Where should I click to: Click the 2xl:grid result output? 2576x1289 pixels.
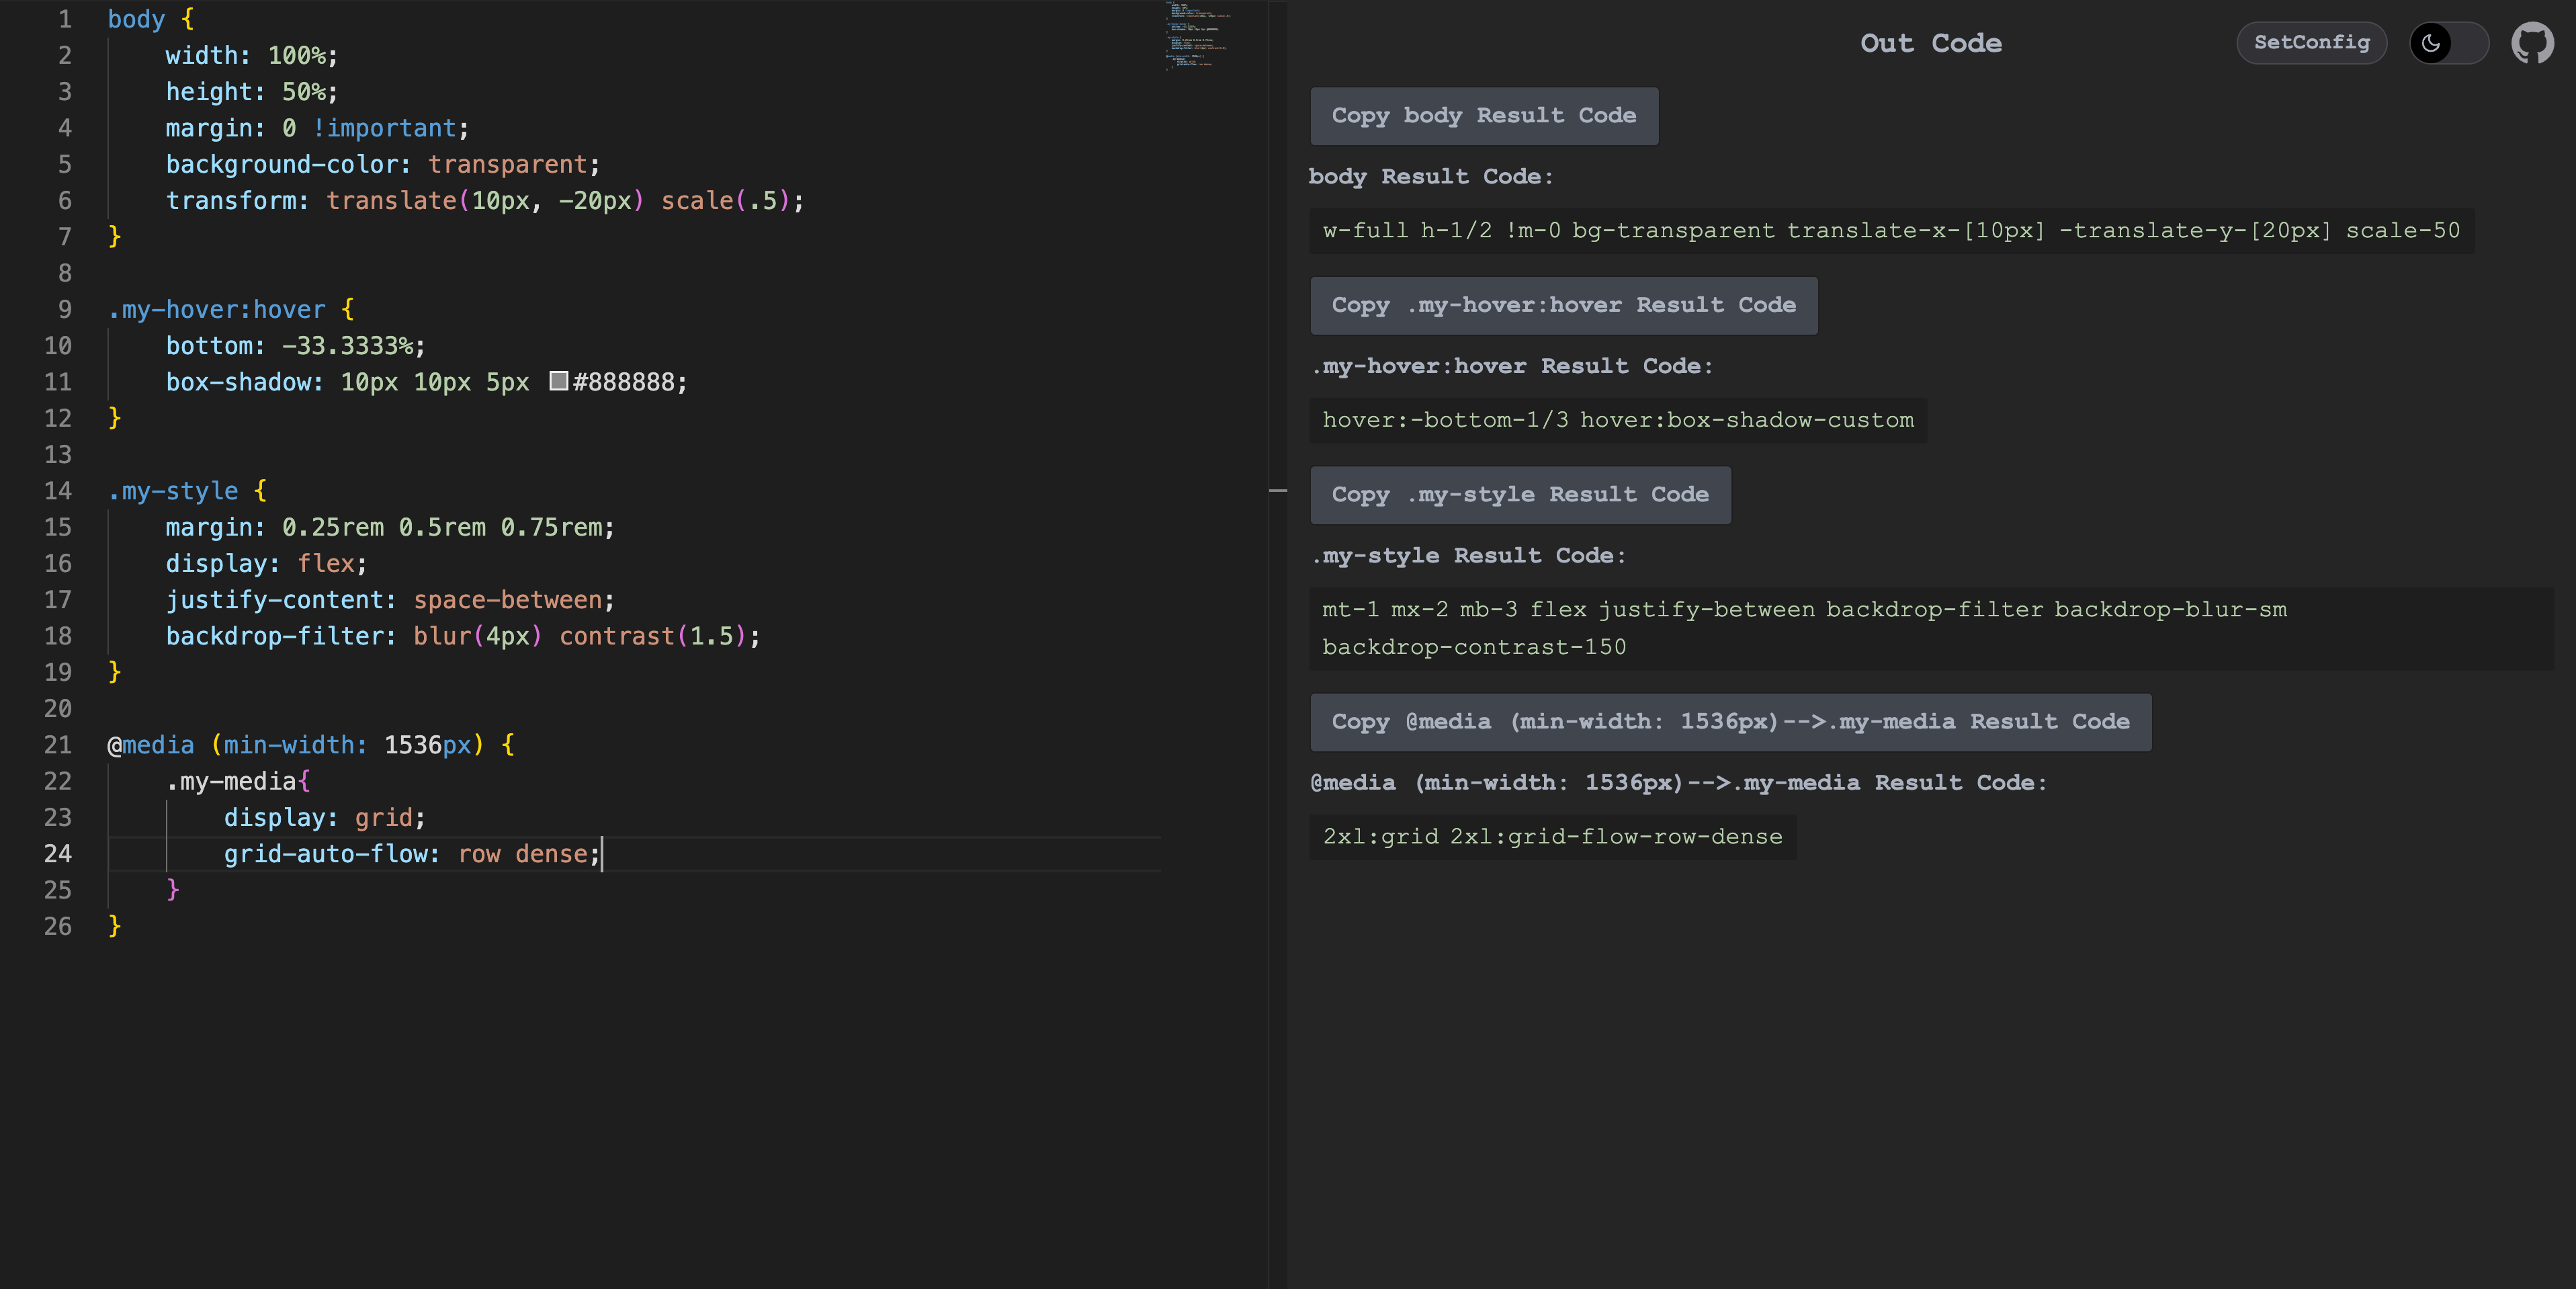[1552, 837]
